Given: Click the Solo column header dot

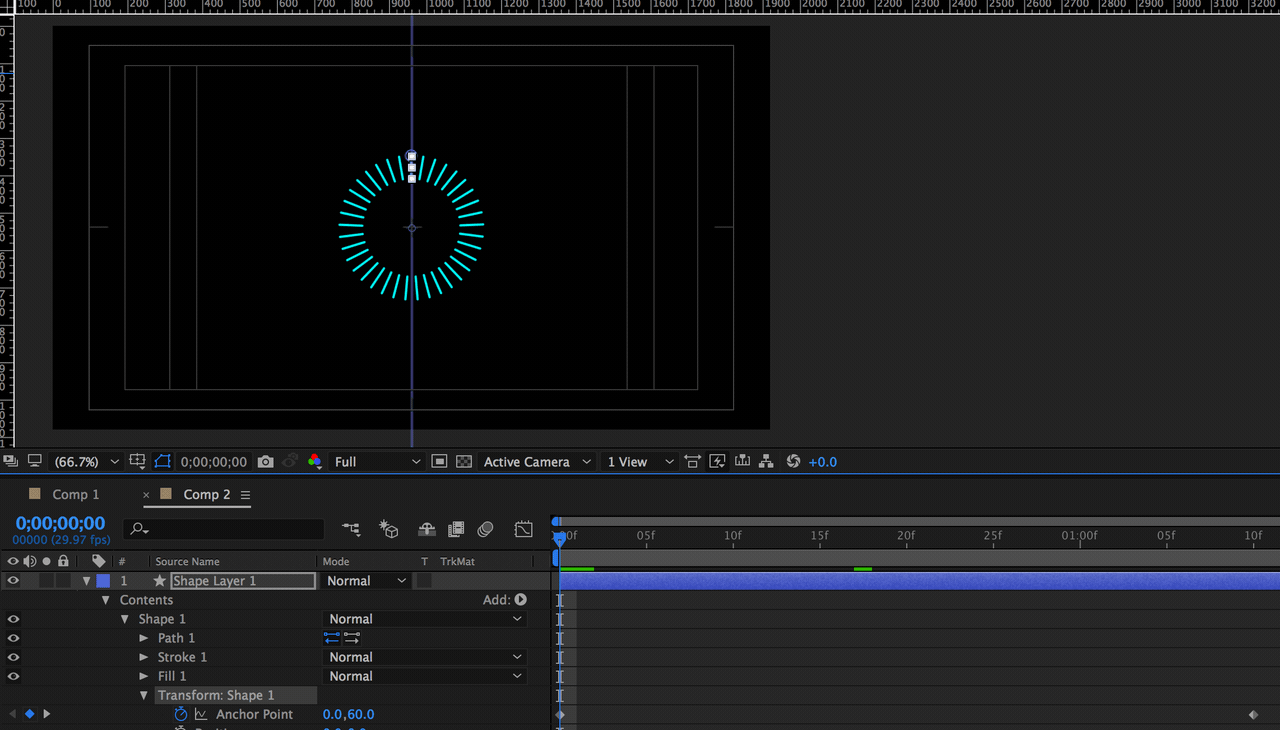Looking at the screenshot, I should (x=46, y=561).
